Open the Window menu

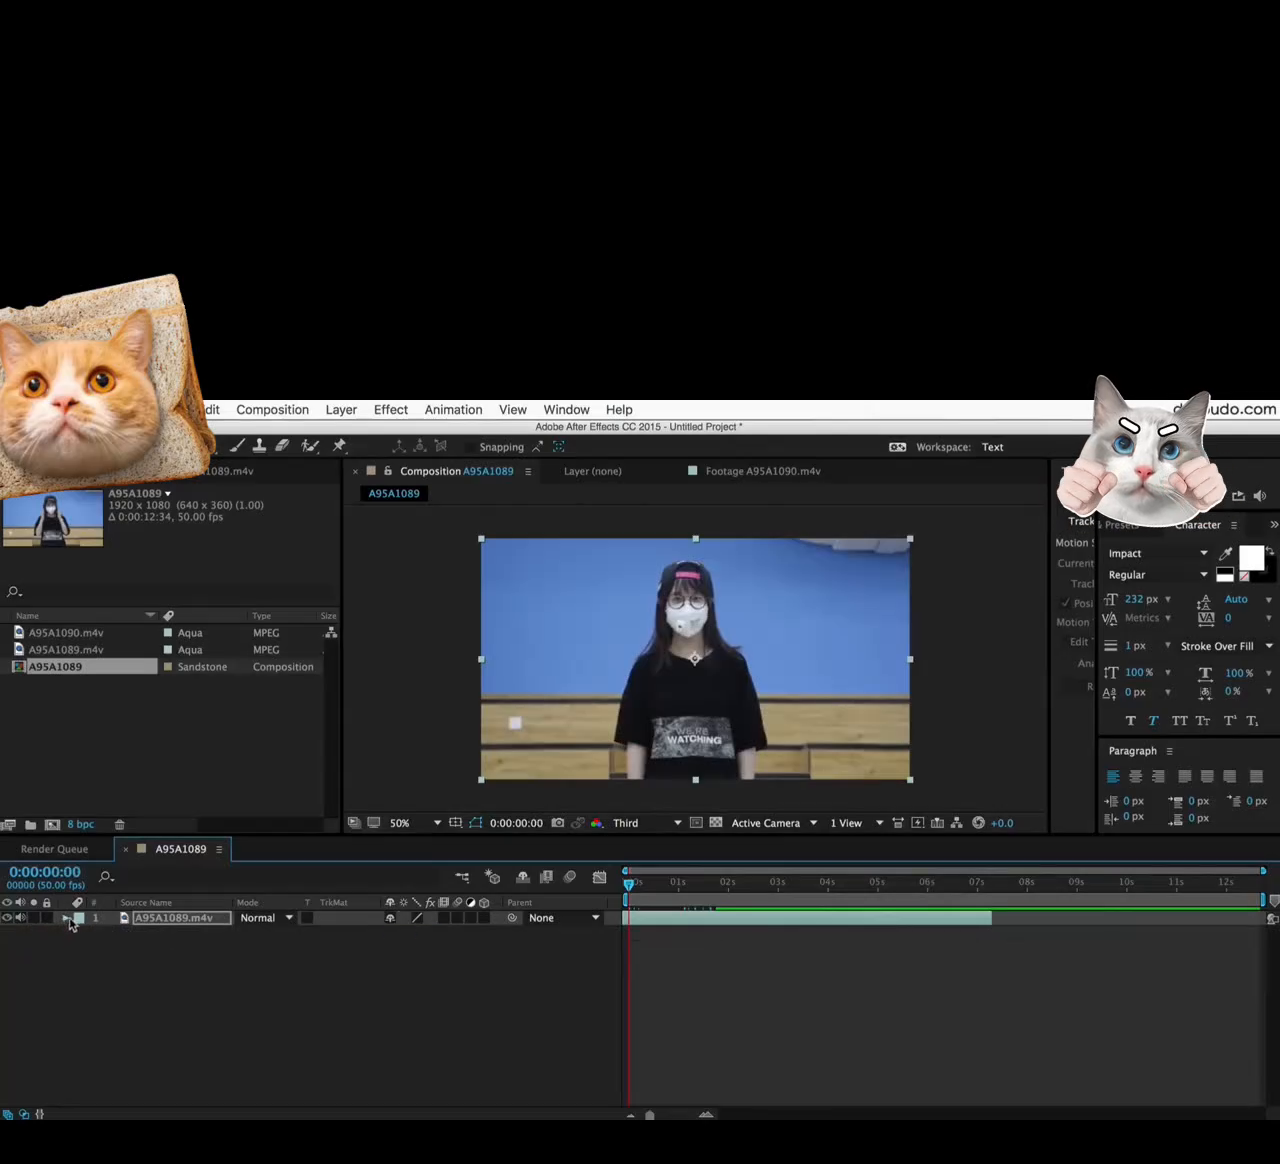click(566, 410)
